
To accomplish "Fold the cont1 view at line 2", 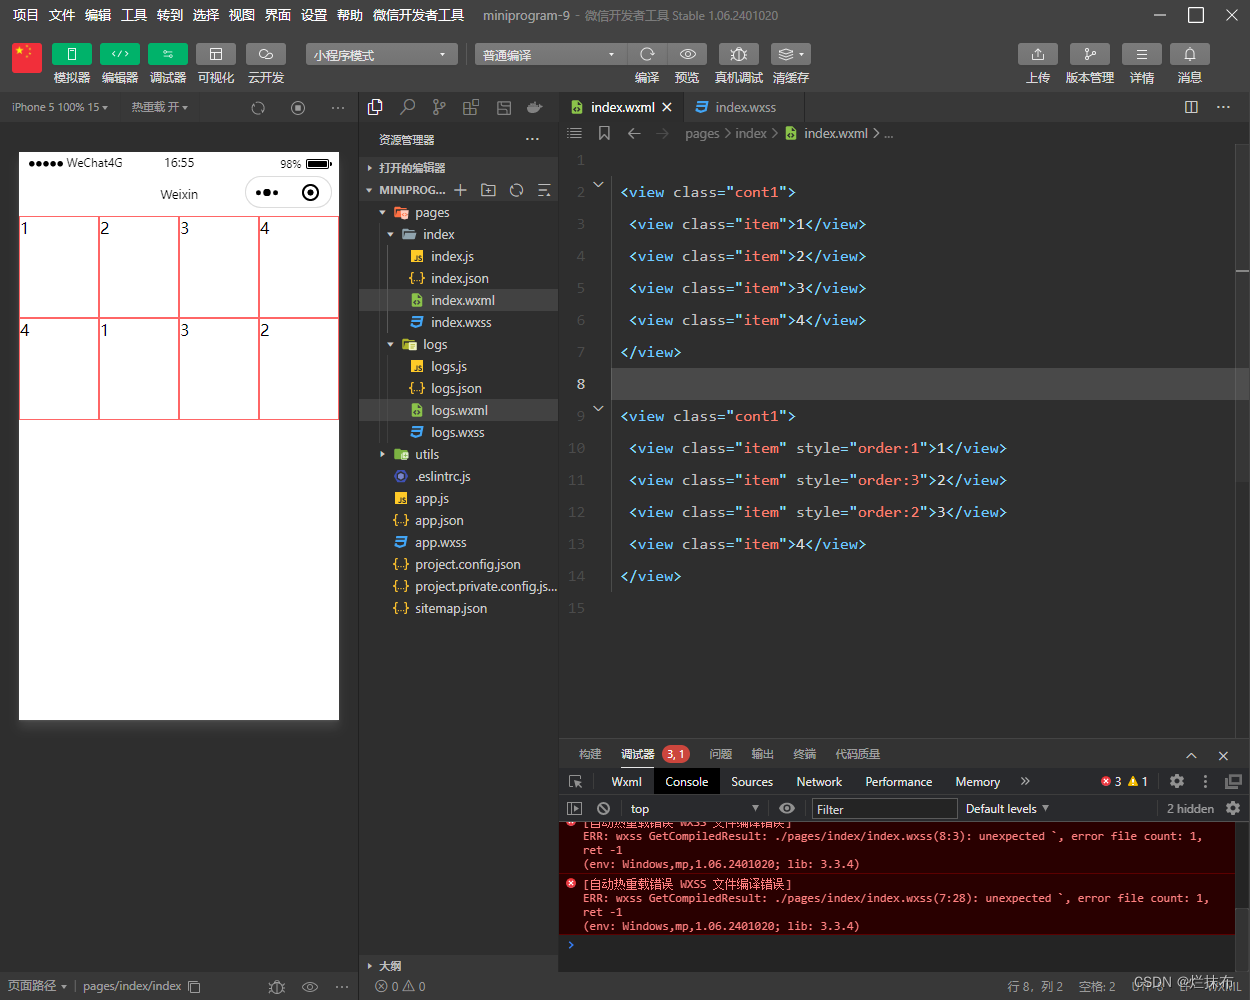I will (x=598, y=184).
